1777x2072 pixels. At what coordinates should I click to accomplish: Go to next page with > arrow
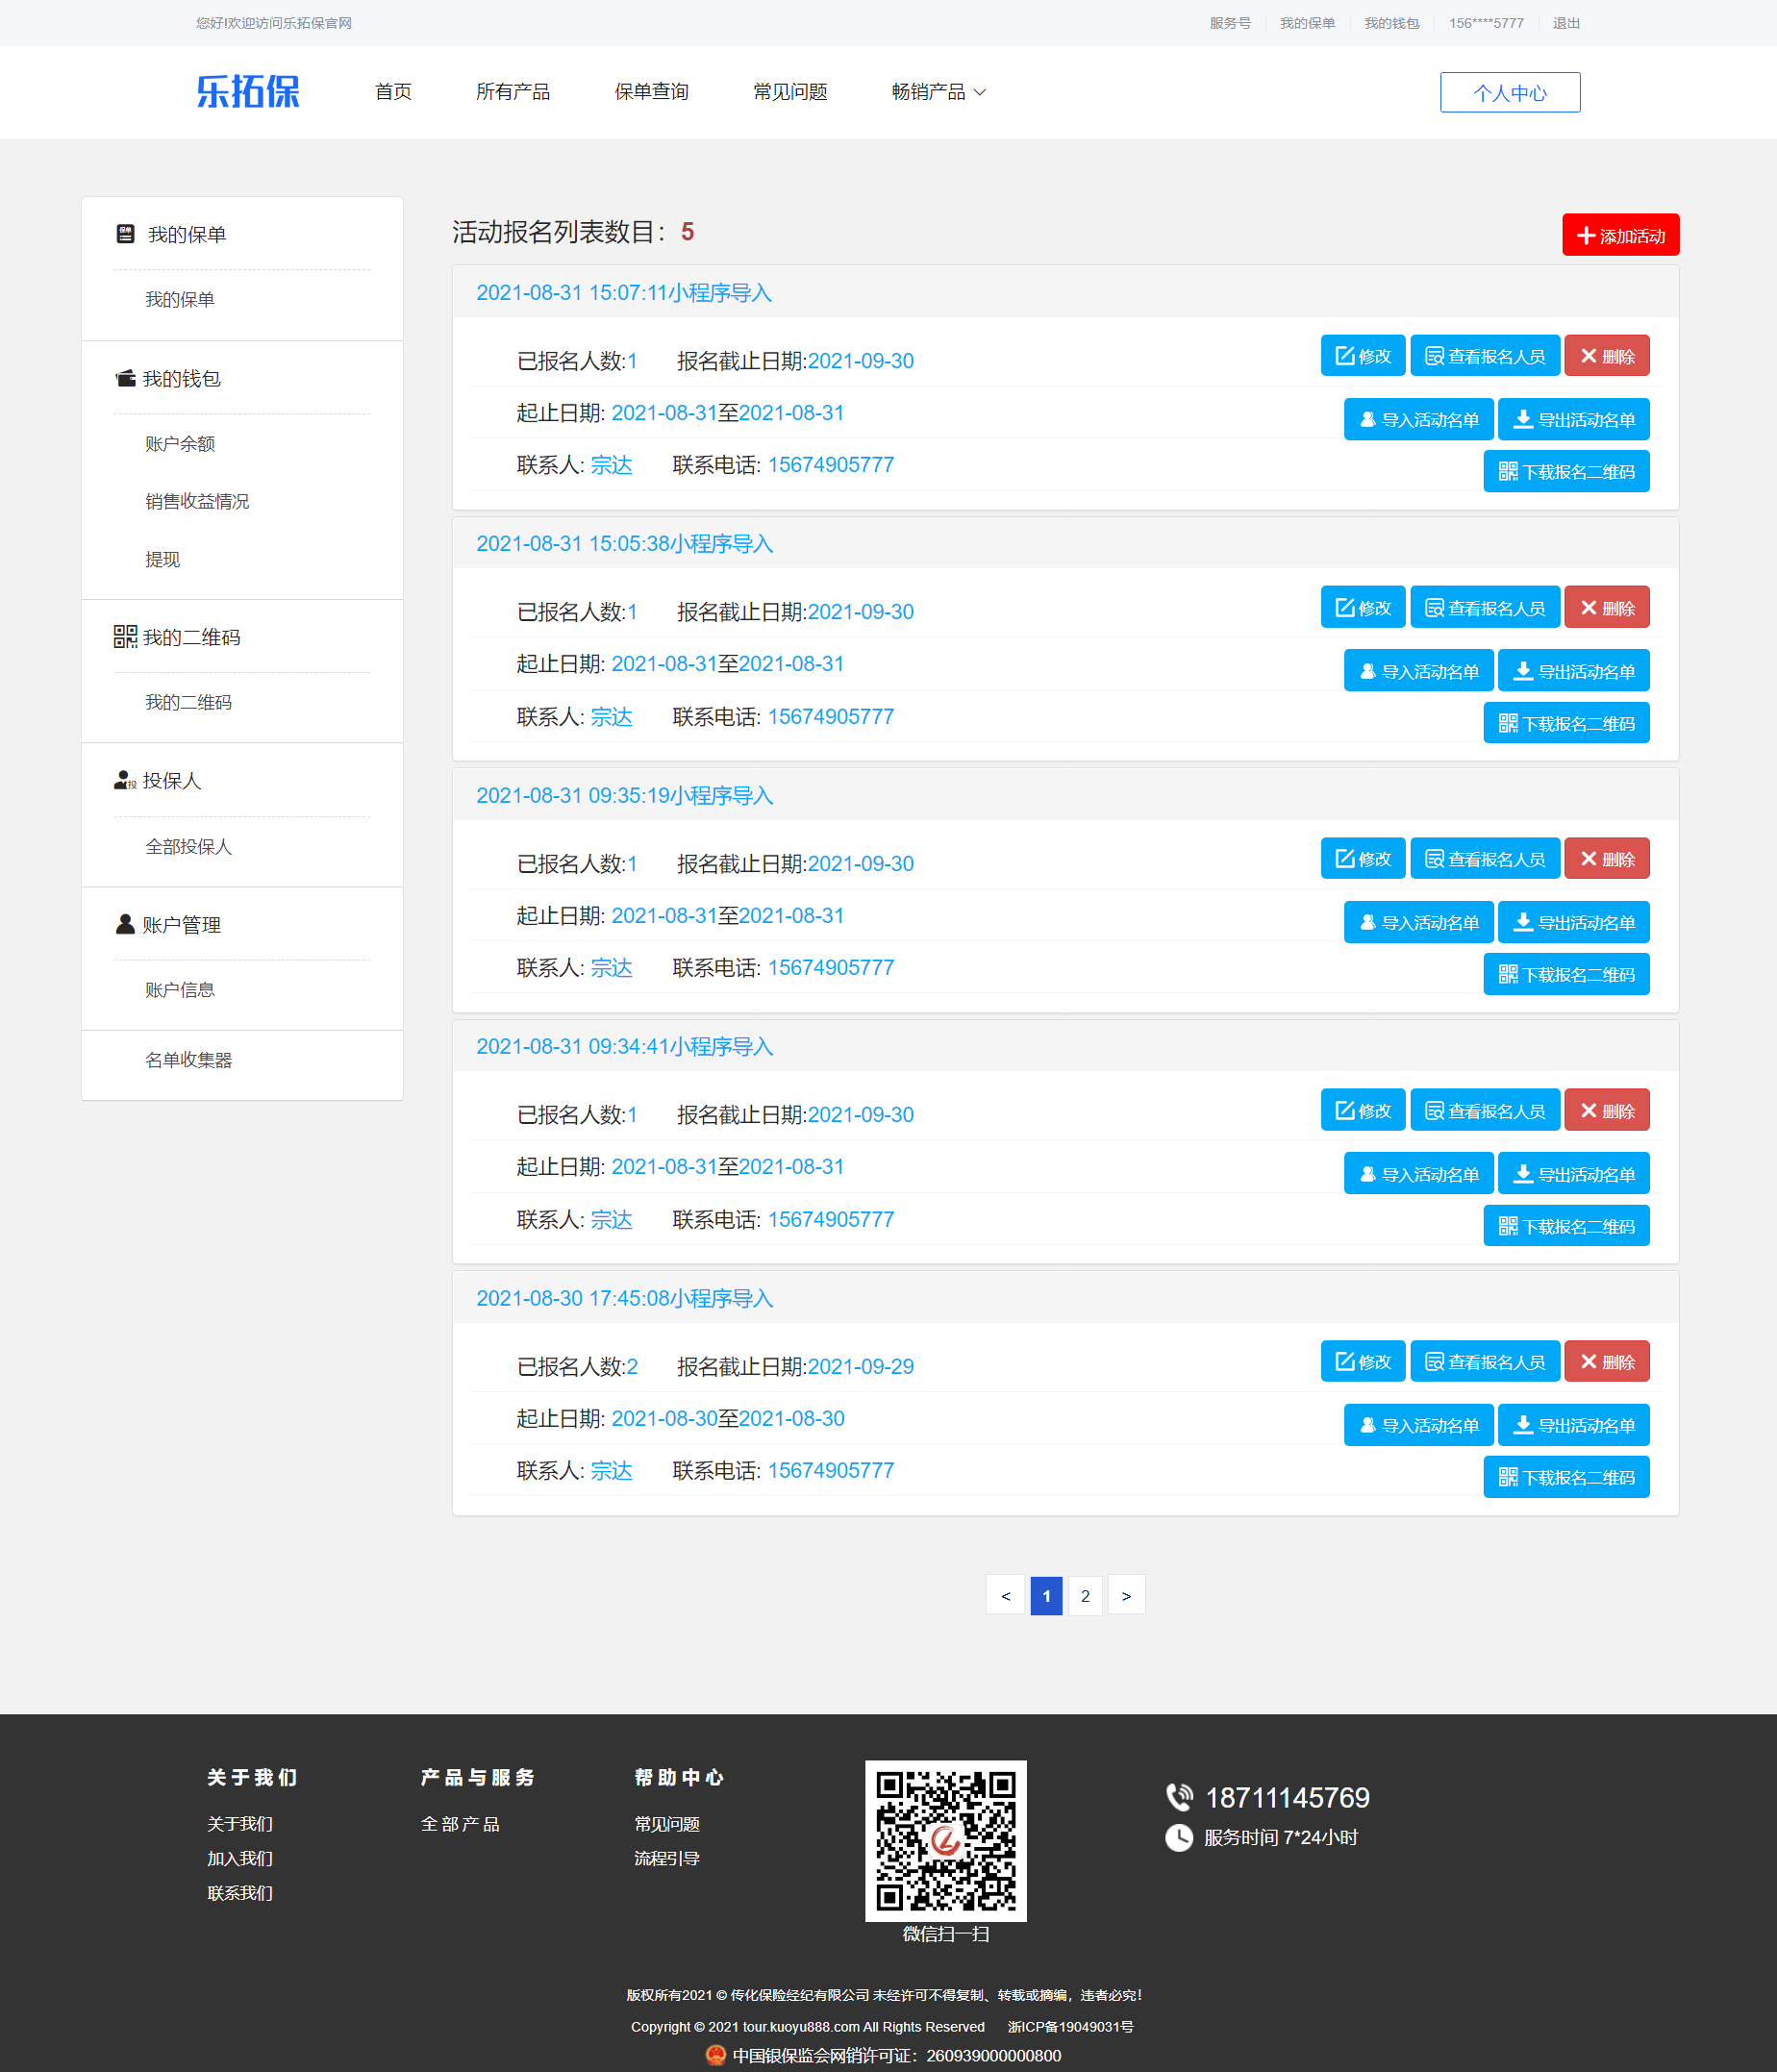[1126, 1595]
